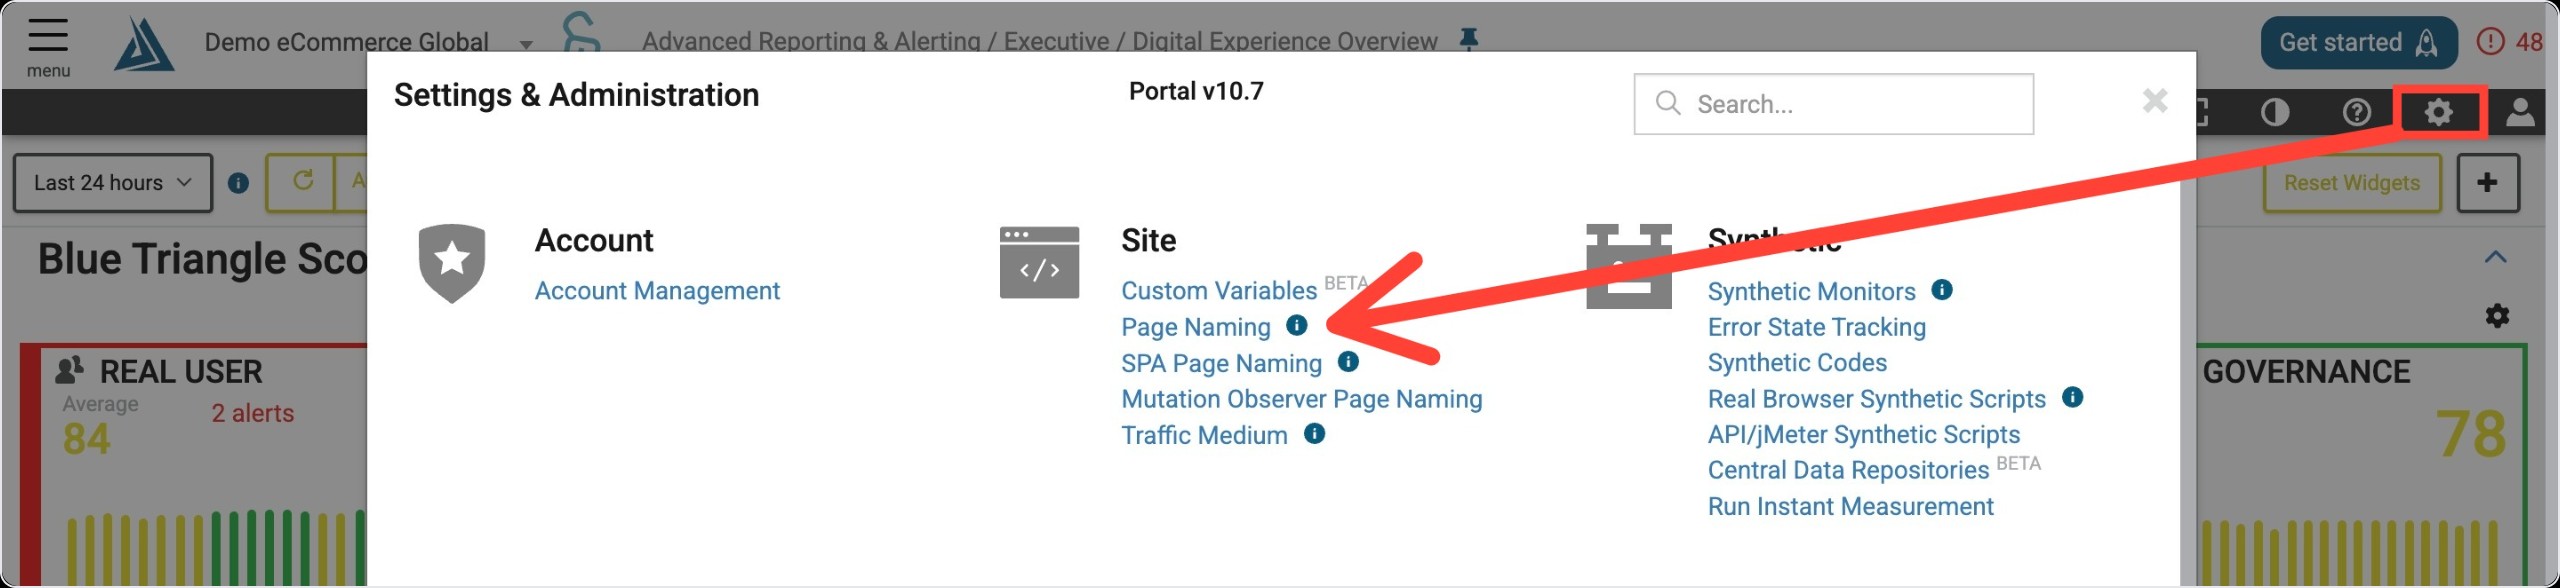Open Account Management link
The width and height of the screenshot is (2560, 588).
[x=657, y=291]
